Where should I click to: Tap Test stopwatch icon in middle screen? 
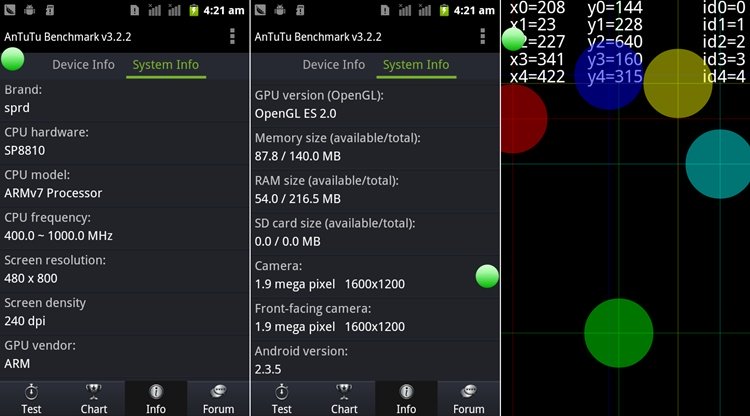(x=282, y=391)
